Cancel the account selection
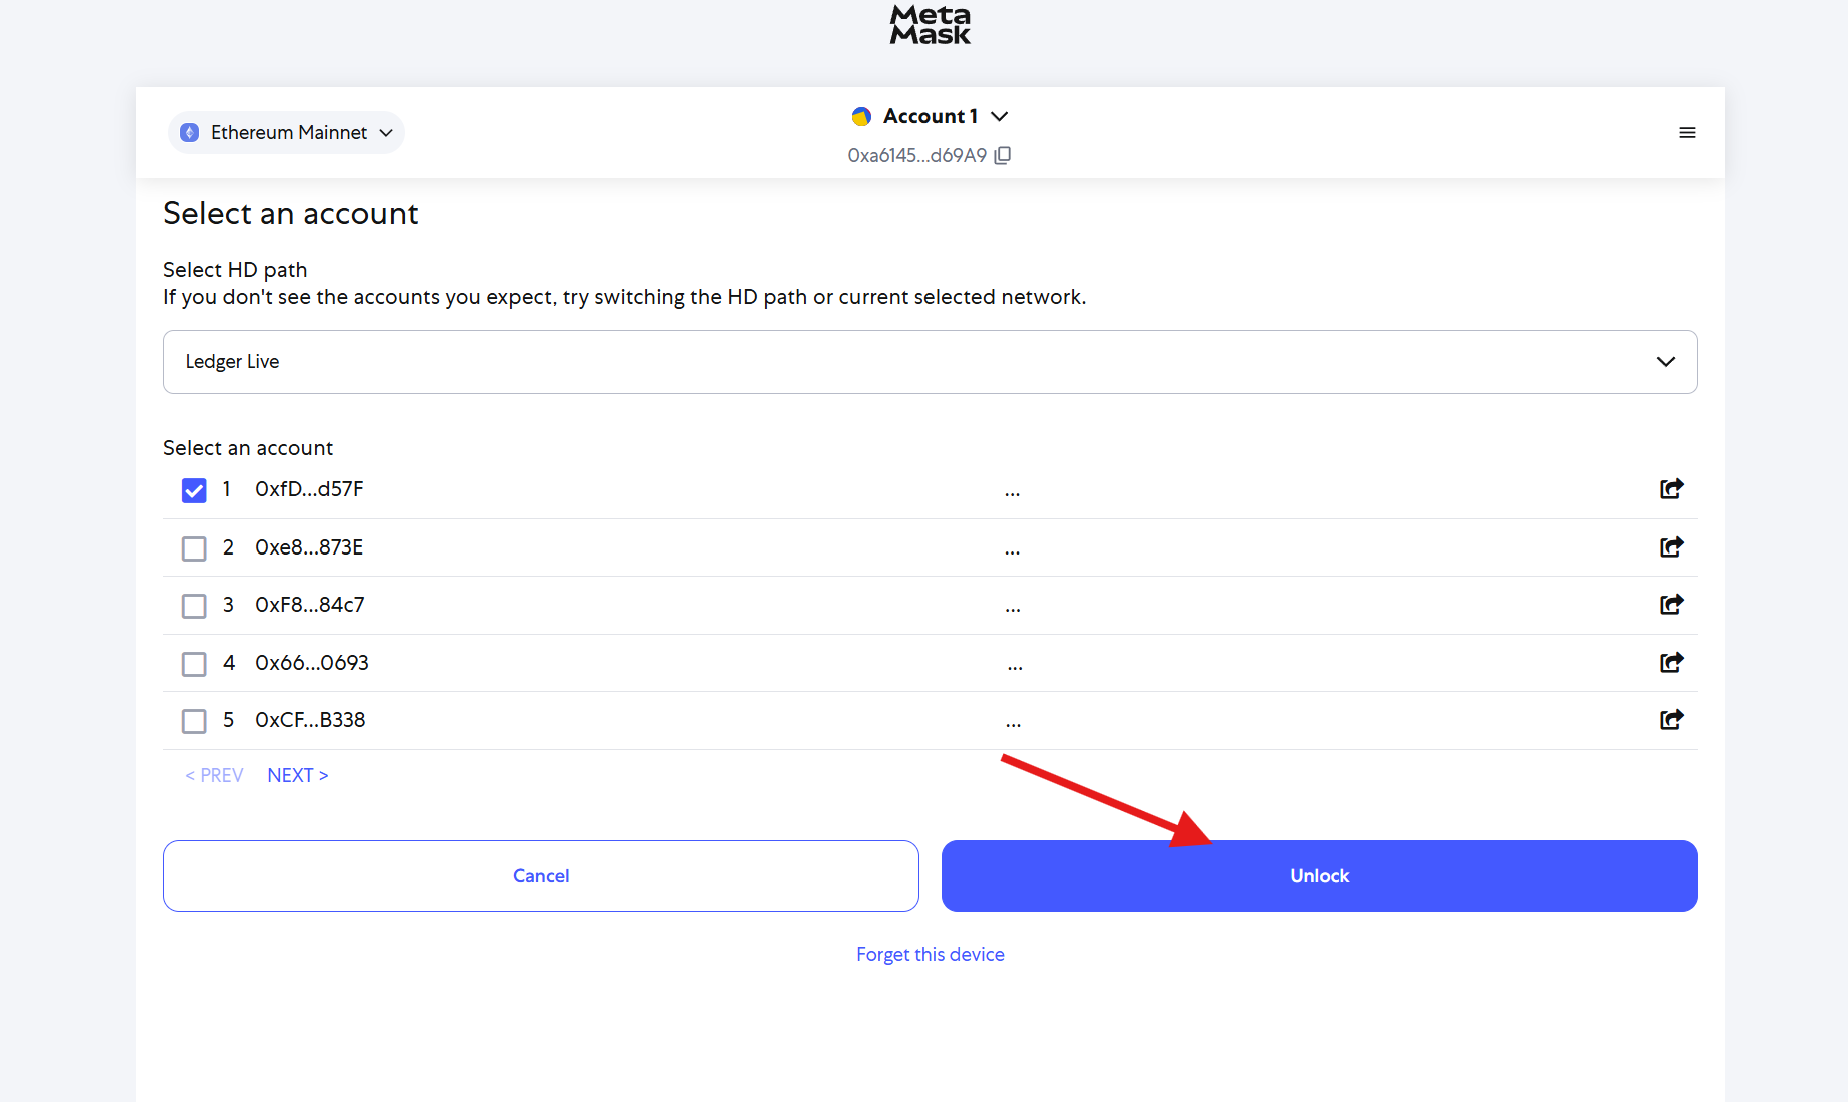The image size is (1848, 1102). [541, 876]
